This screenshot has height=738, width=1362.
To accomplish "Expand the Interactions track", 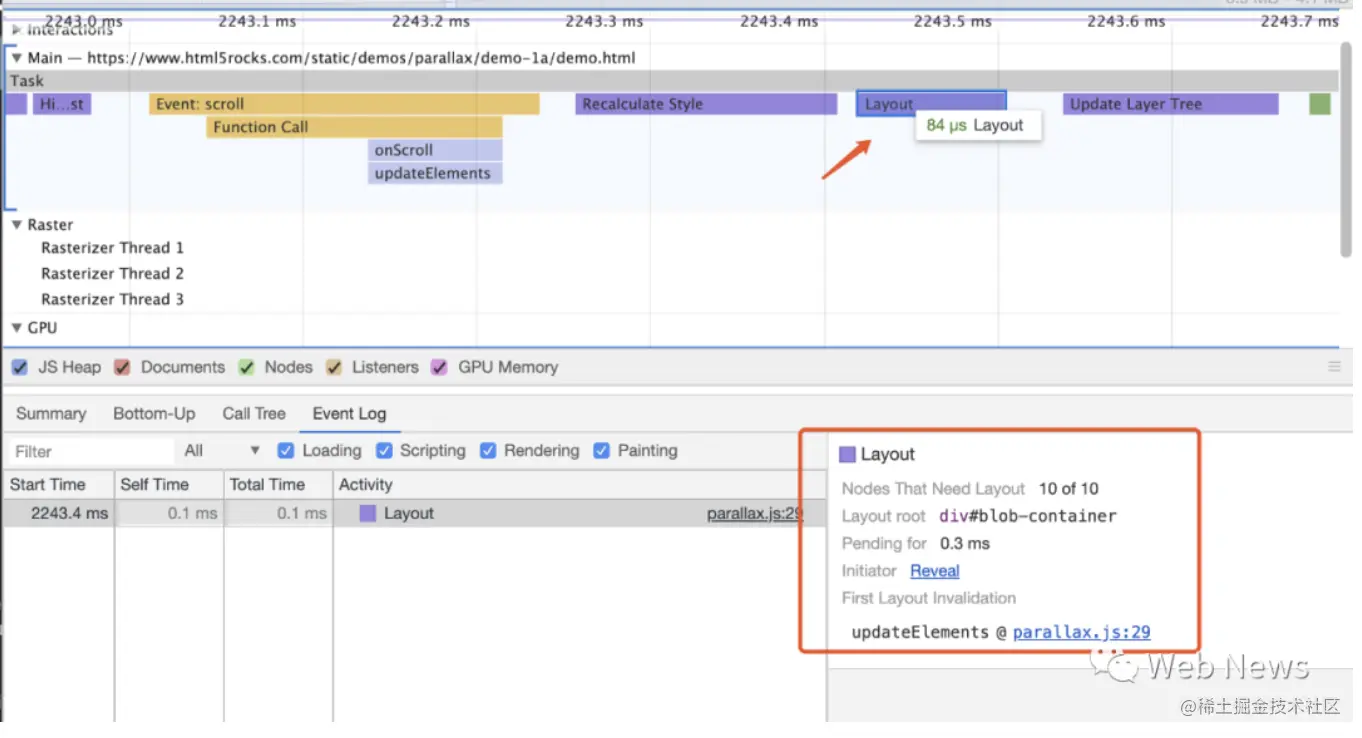I will tap(17, 30).
